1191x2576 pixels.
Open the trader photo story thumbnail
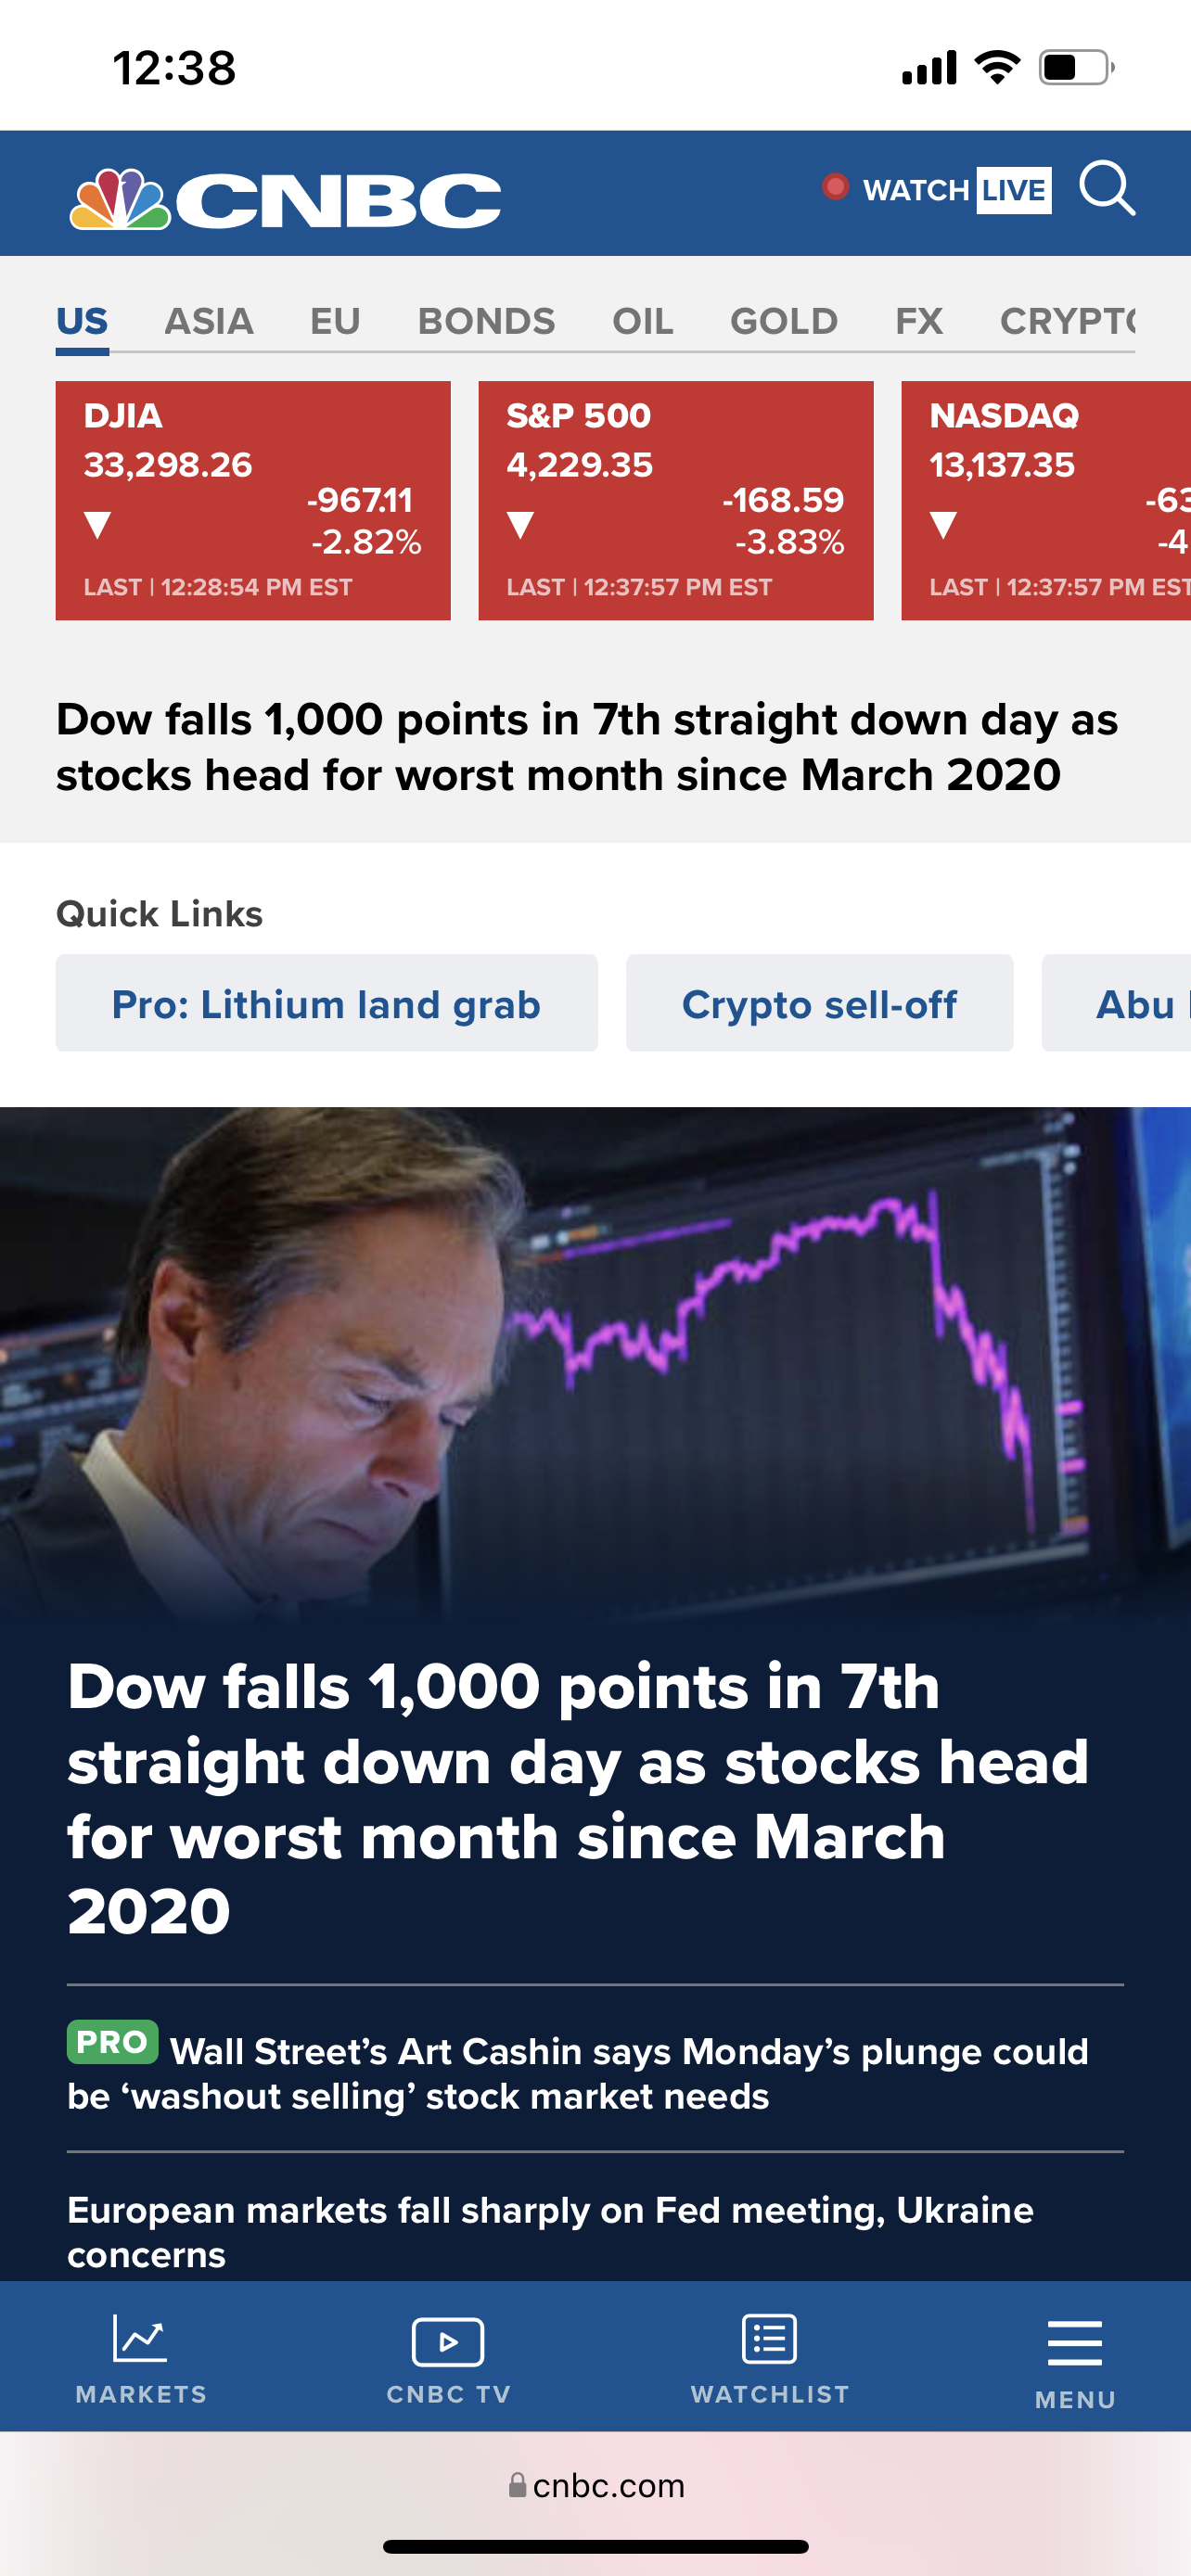point(595,1360)
